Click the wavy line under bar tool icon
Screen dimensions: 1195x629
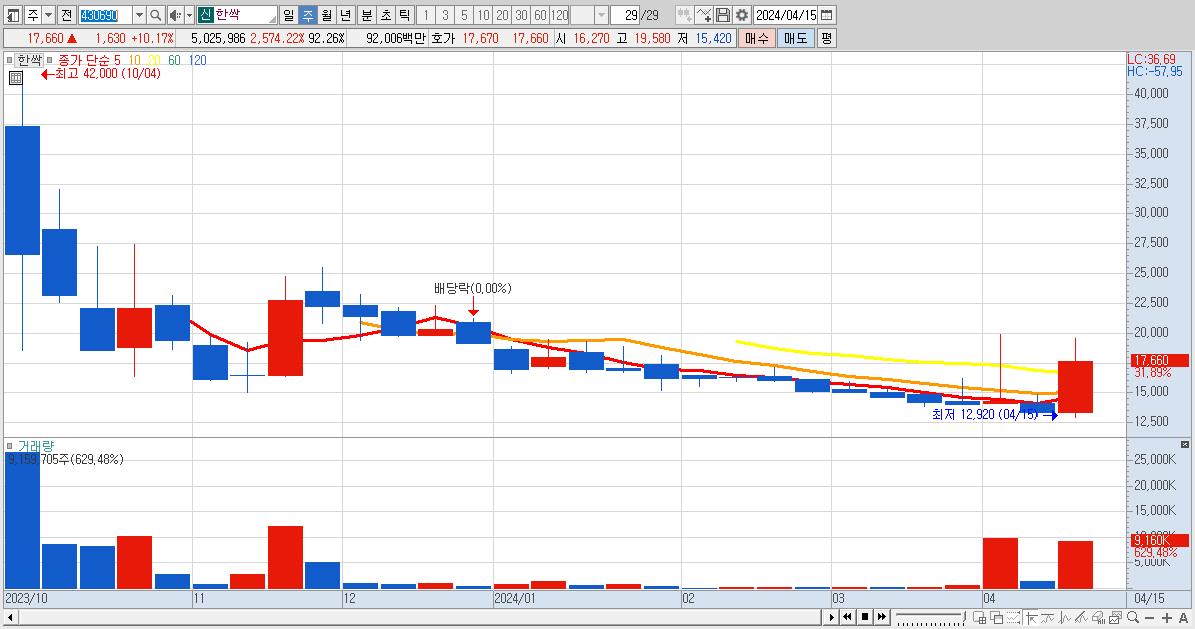coord(1048,617)
